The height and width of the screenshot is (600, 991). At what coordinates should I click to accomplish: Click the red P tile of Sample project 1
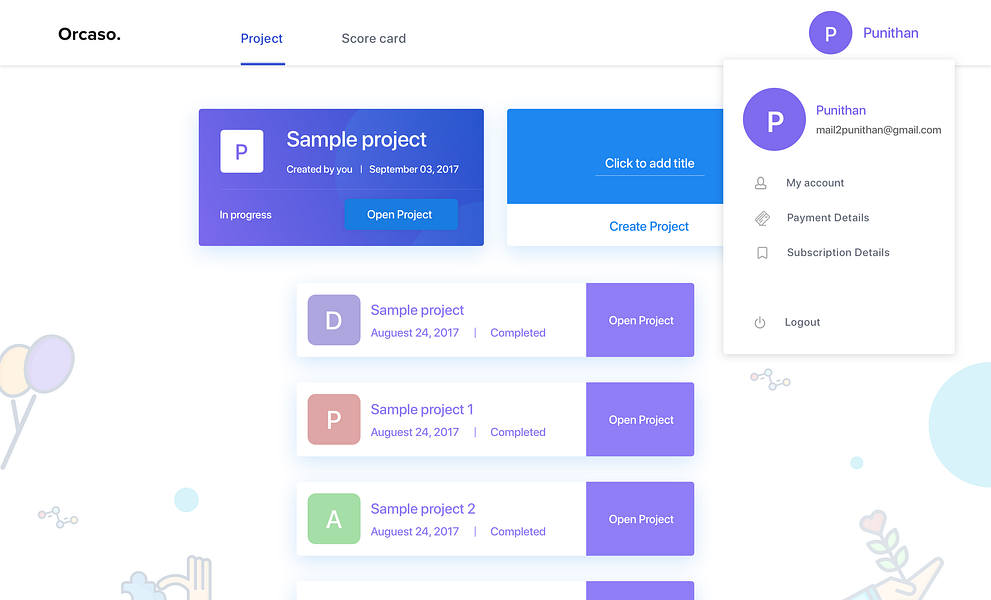click(x=334, y=419)
